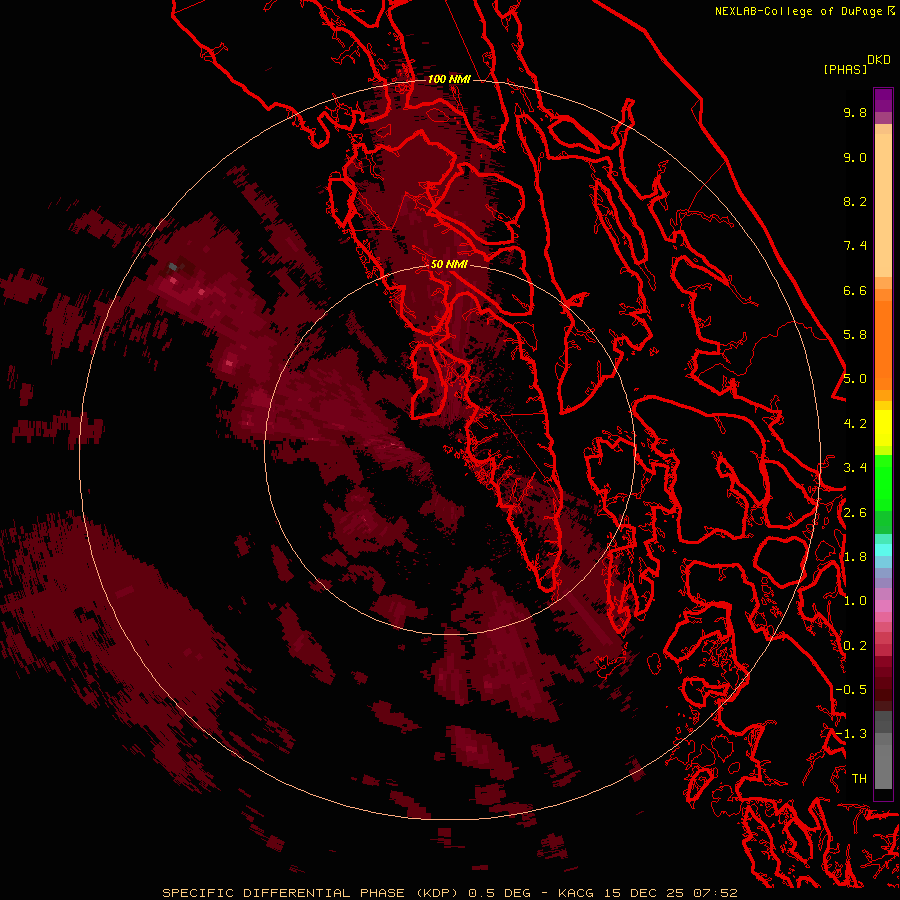Click the 4.2 value on the color scale
The image size is (900, 900).
point(855,424)
